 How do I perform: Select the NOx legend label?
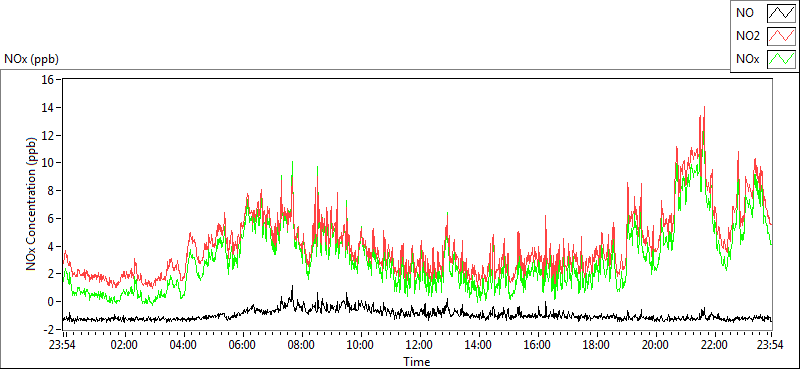tap(746, 60)
